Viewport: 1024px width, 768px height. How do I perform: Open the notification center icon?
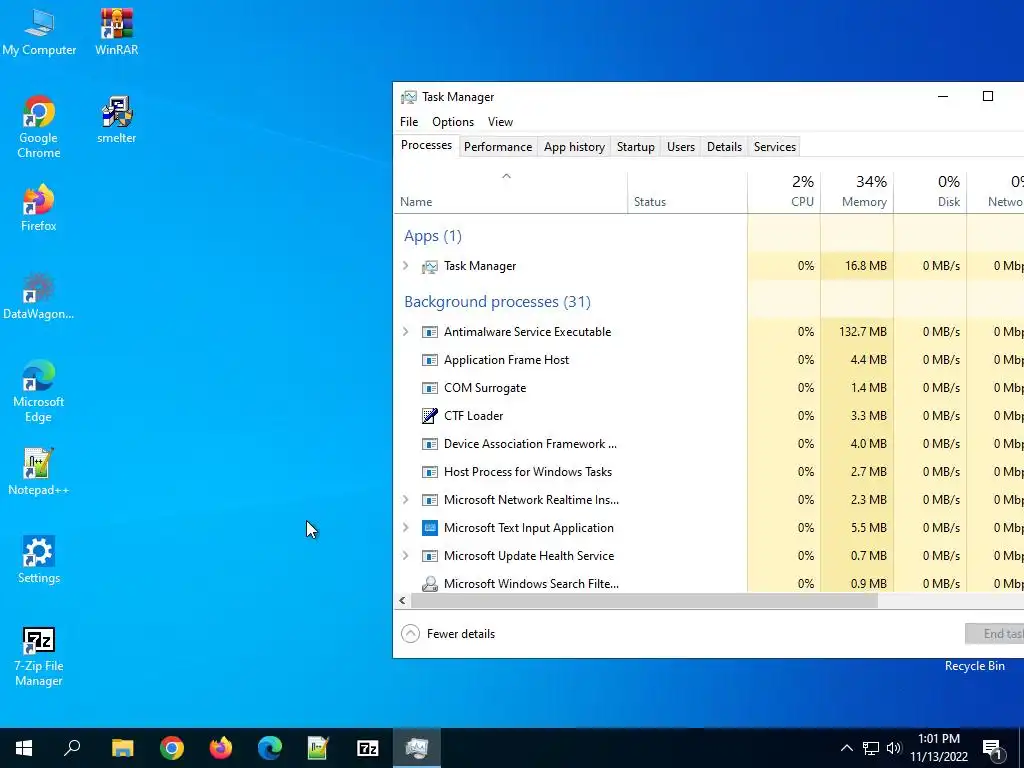[x=992, y=748]
